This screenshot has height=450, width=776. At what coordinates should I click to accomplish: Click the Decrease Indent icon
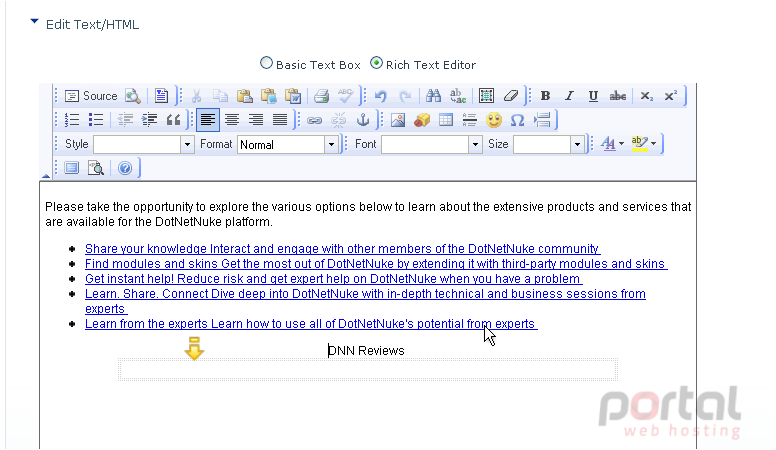point(125,120)
